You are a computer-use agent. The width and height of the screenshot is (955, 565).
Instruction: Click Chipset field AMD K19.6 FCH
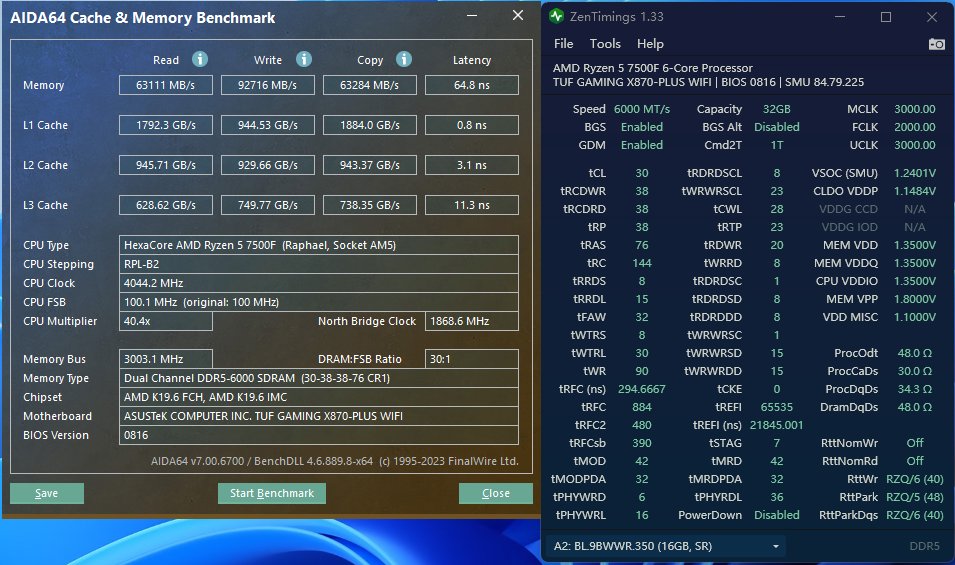click(319, 397)
